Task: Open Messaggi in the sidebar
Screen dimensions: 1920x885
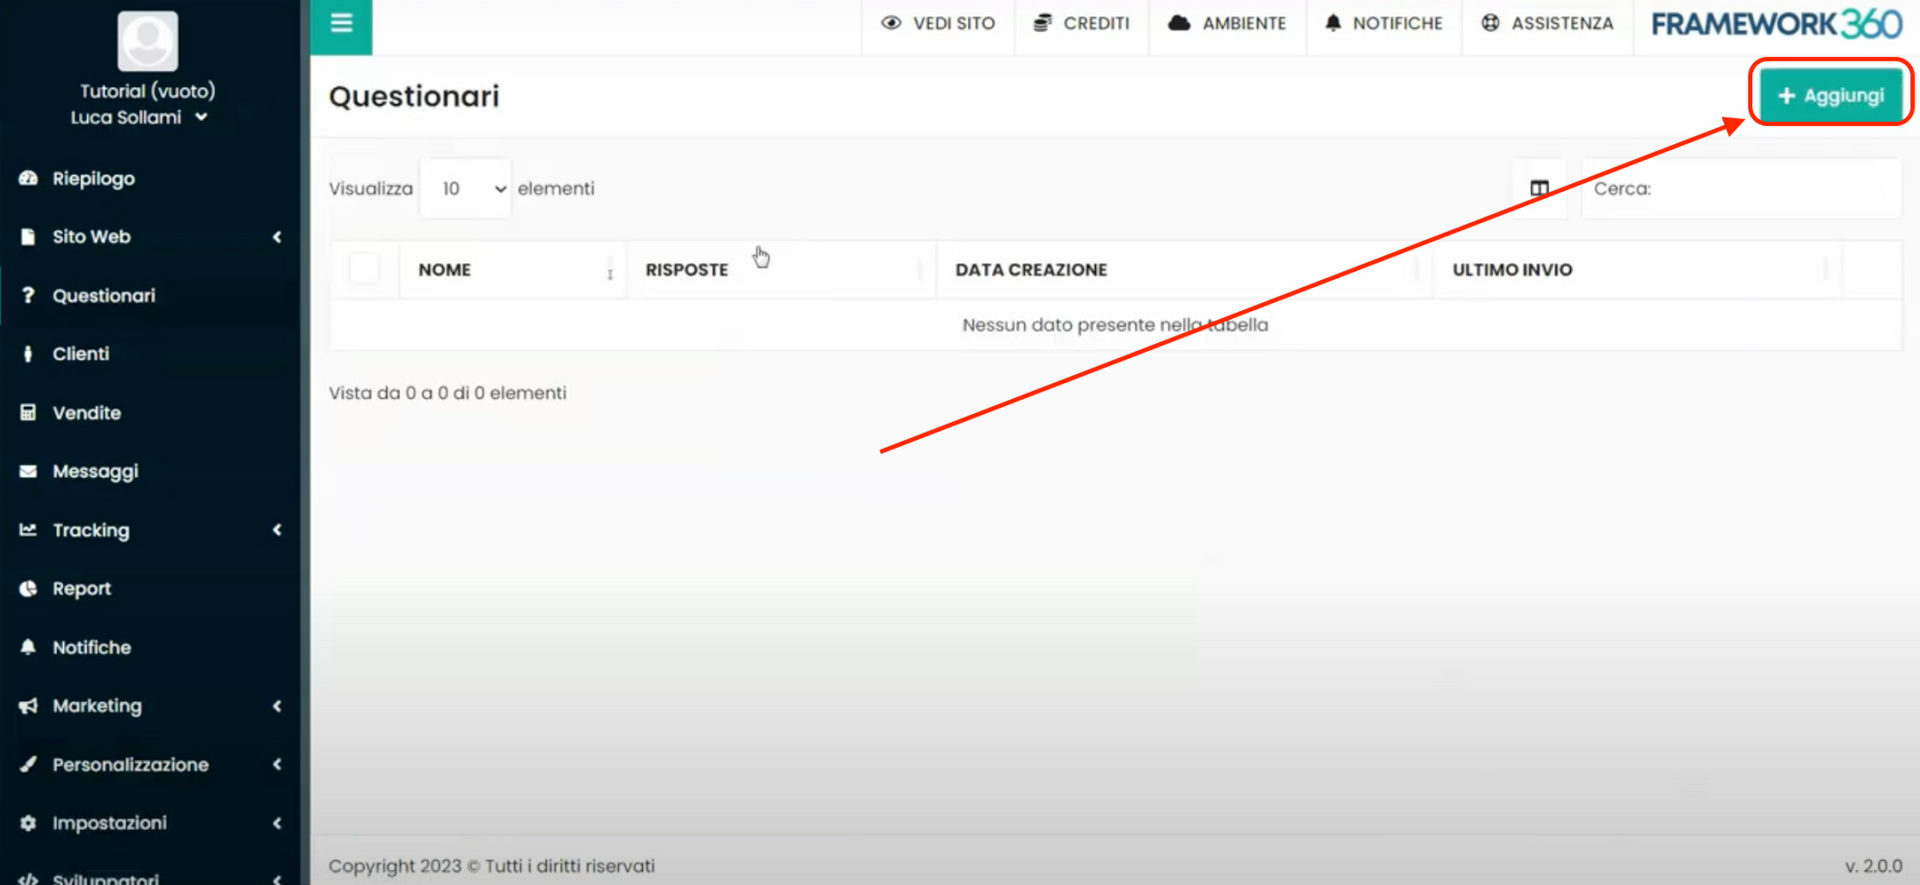Action: (x=95, y=471)
